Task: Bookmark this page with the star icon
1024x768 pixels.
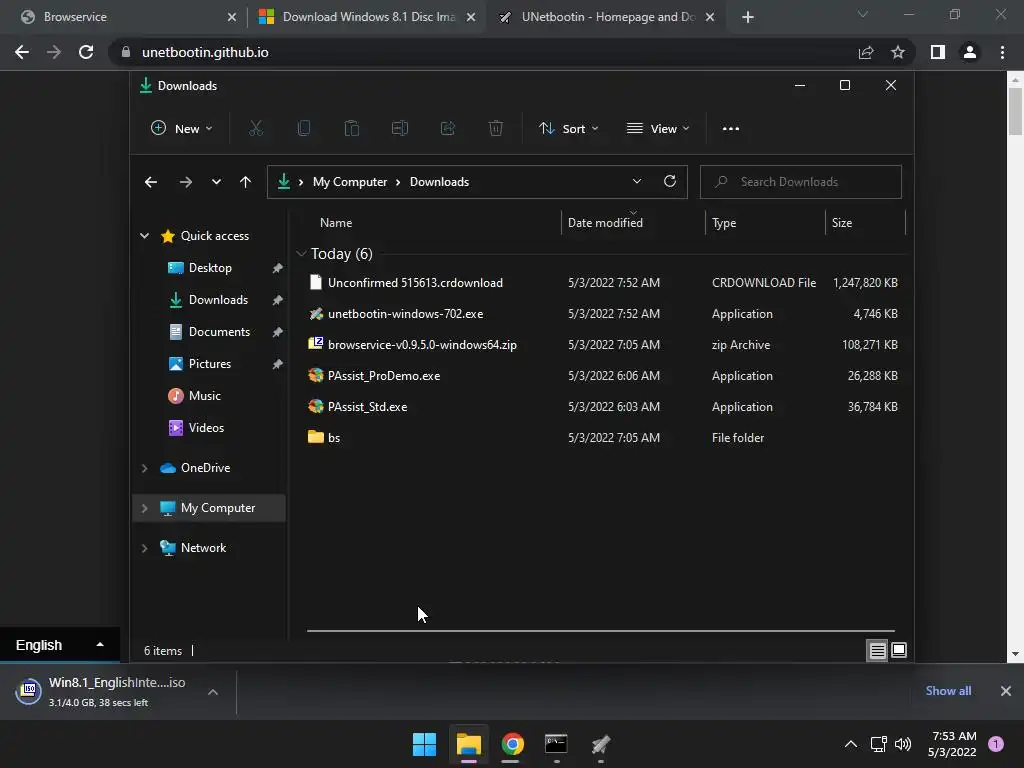Action: [x=898, y=52]
